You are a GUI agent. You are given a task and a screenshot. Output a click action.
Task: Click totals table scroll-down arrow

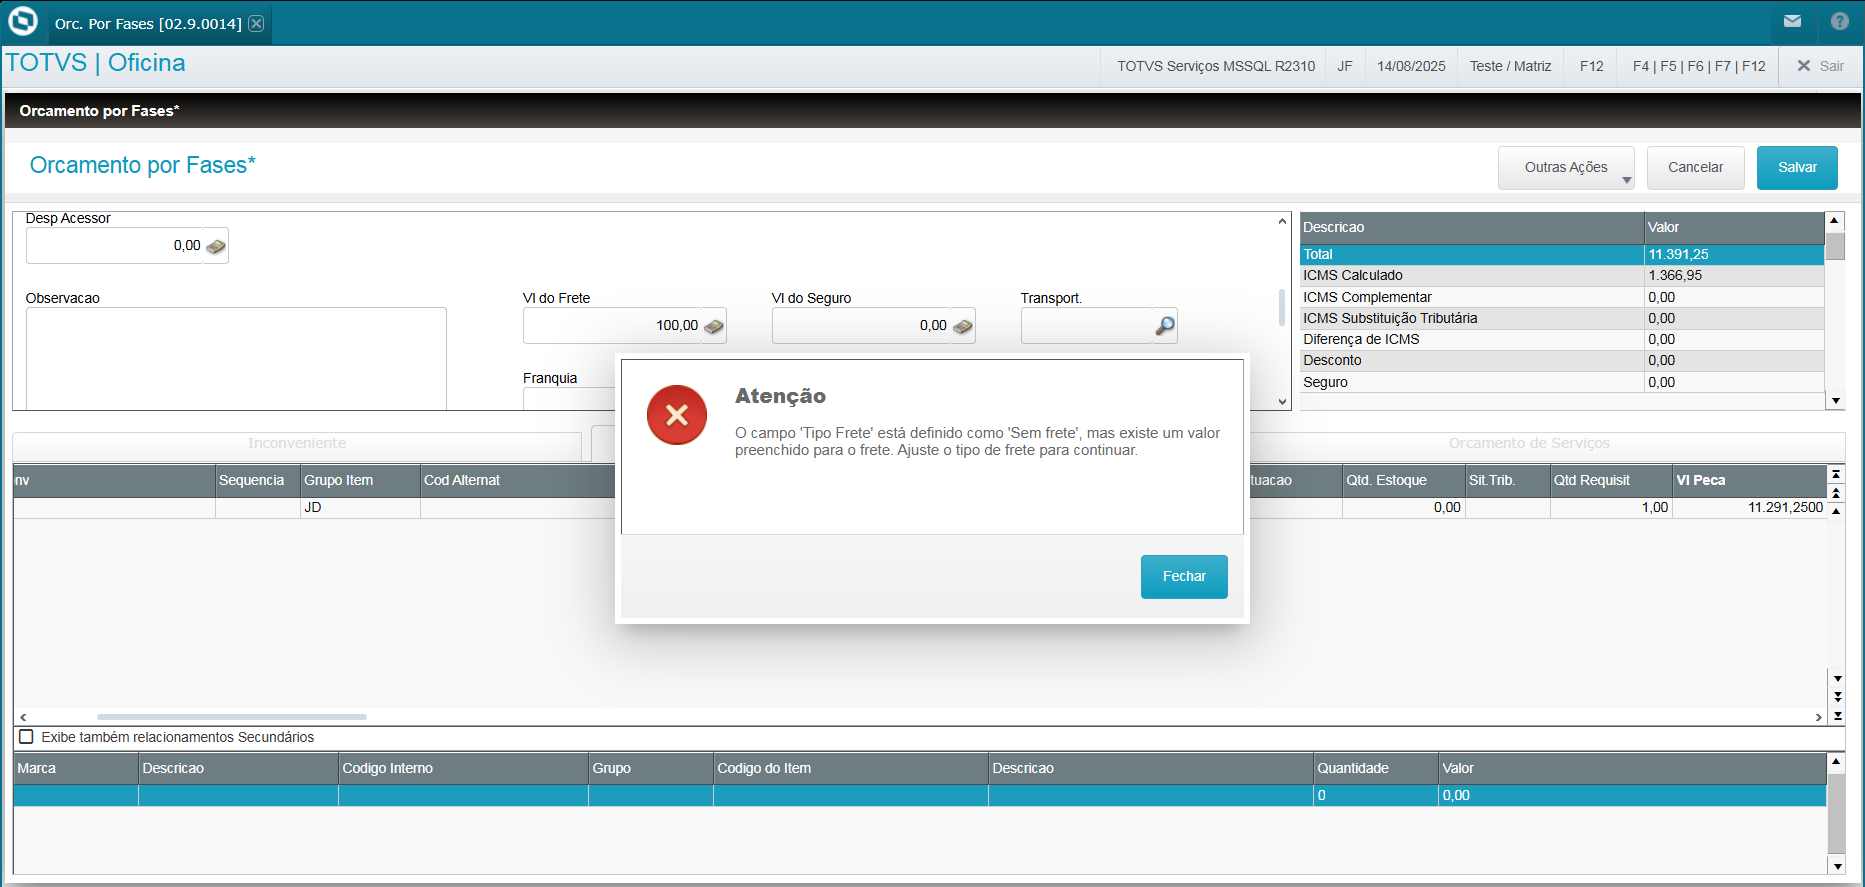click(1835, 401)
